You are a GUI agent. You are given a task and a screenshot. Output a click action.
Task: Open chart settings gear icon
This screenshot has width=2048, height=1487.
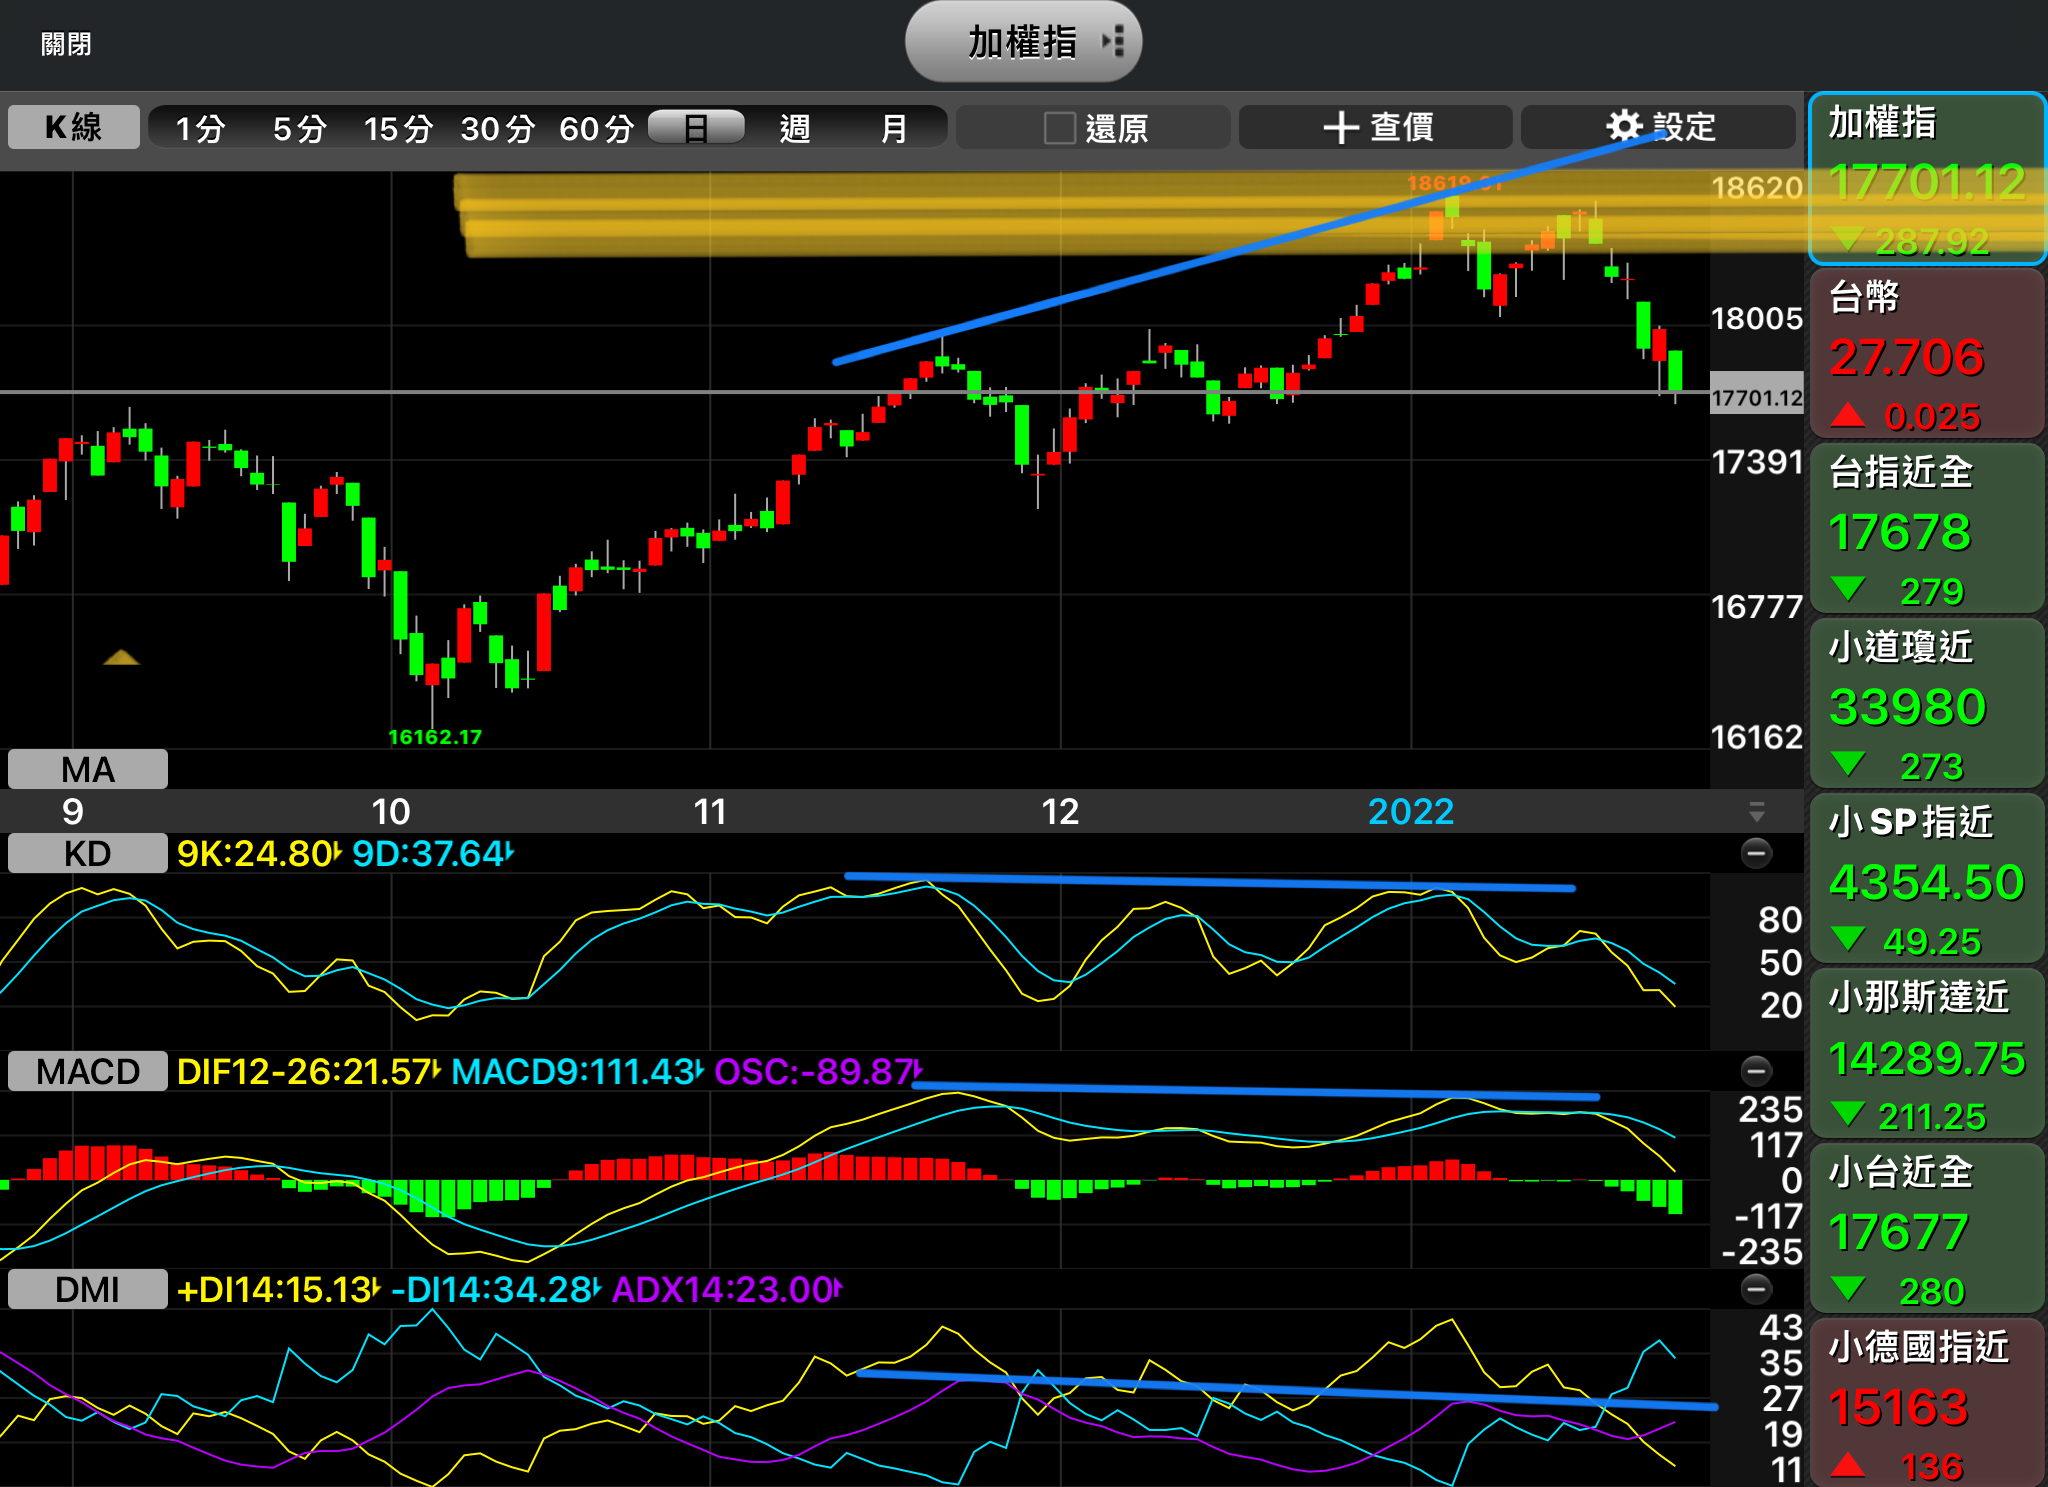pos(1624,127)
